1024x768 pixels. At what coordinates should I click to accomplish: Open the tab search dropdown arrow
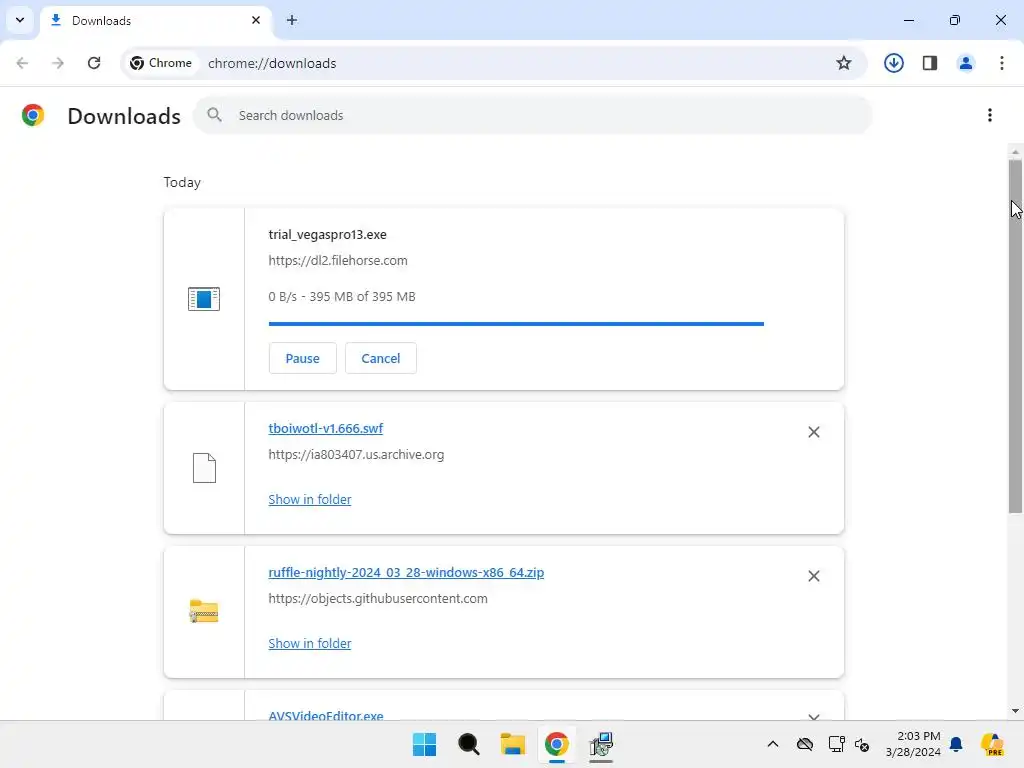(x=20, y=20)
